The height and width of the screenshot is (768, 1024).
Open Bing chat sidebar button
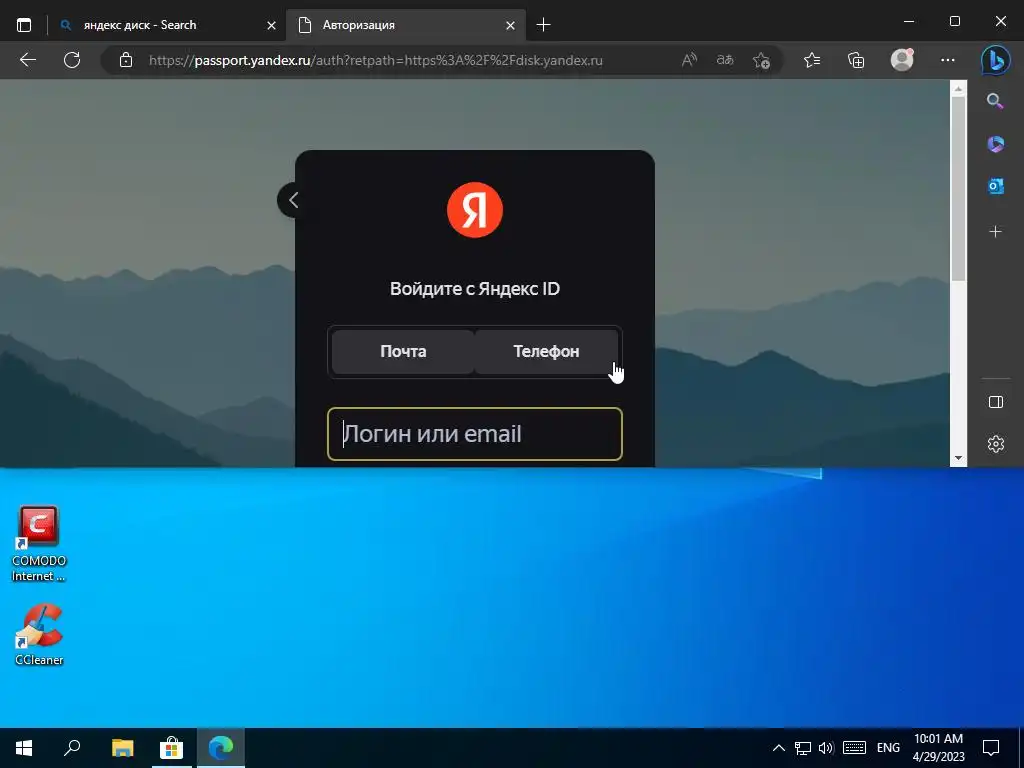point(996,60)
